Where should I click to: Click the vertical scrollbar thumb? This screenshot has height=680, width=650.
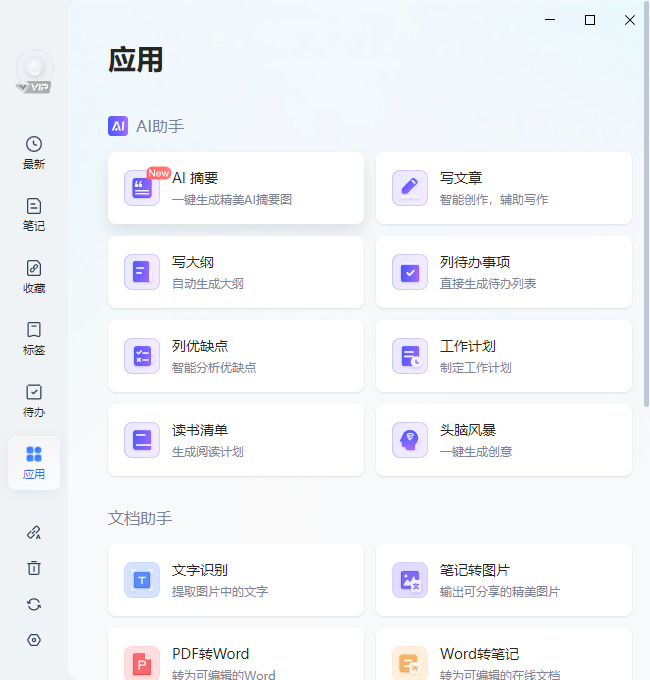pos(646,204)
